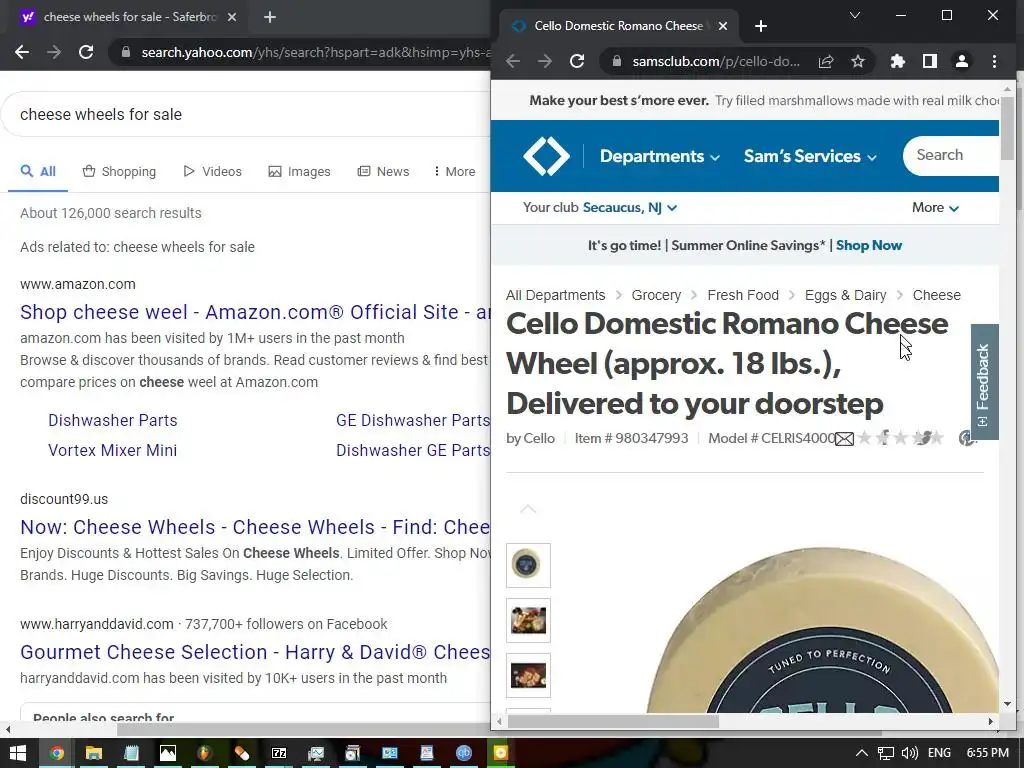Toggle the Chrome side panel icon
Screen dimensions: 1024x768
click(x=930, y=61)
